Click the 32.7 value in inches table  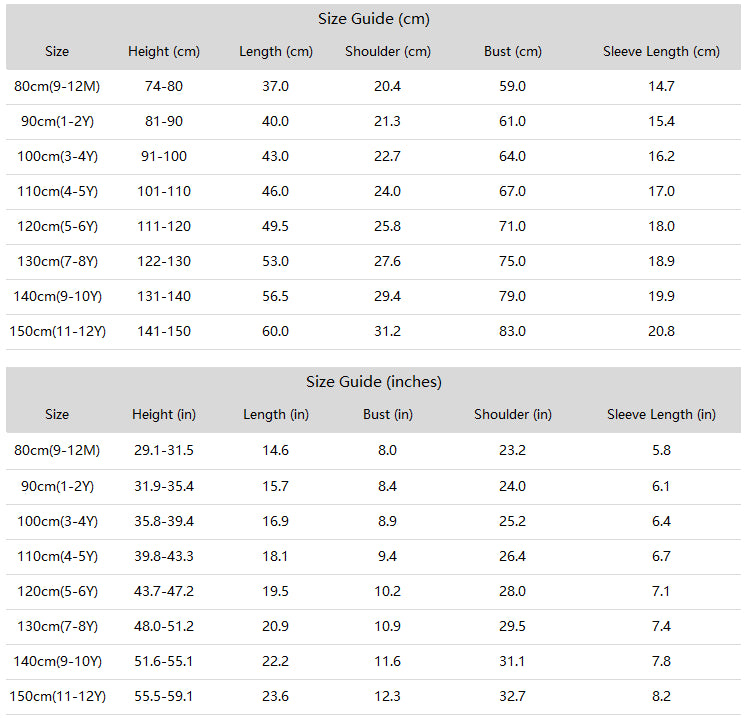(512, 696)
